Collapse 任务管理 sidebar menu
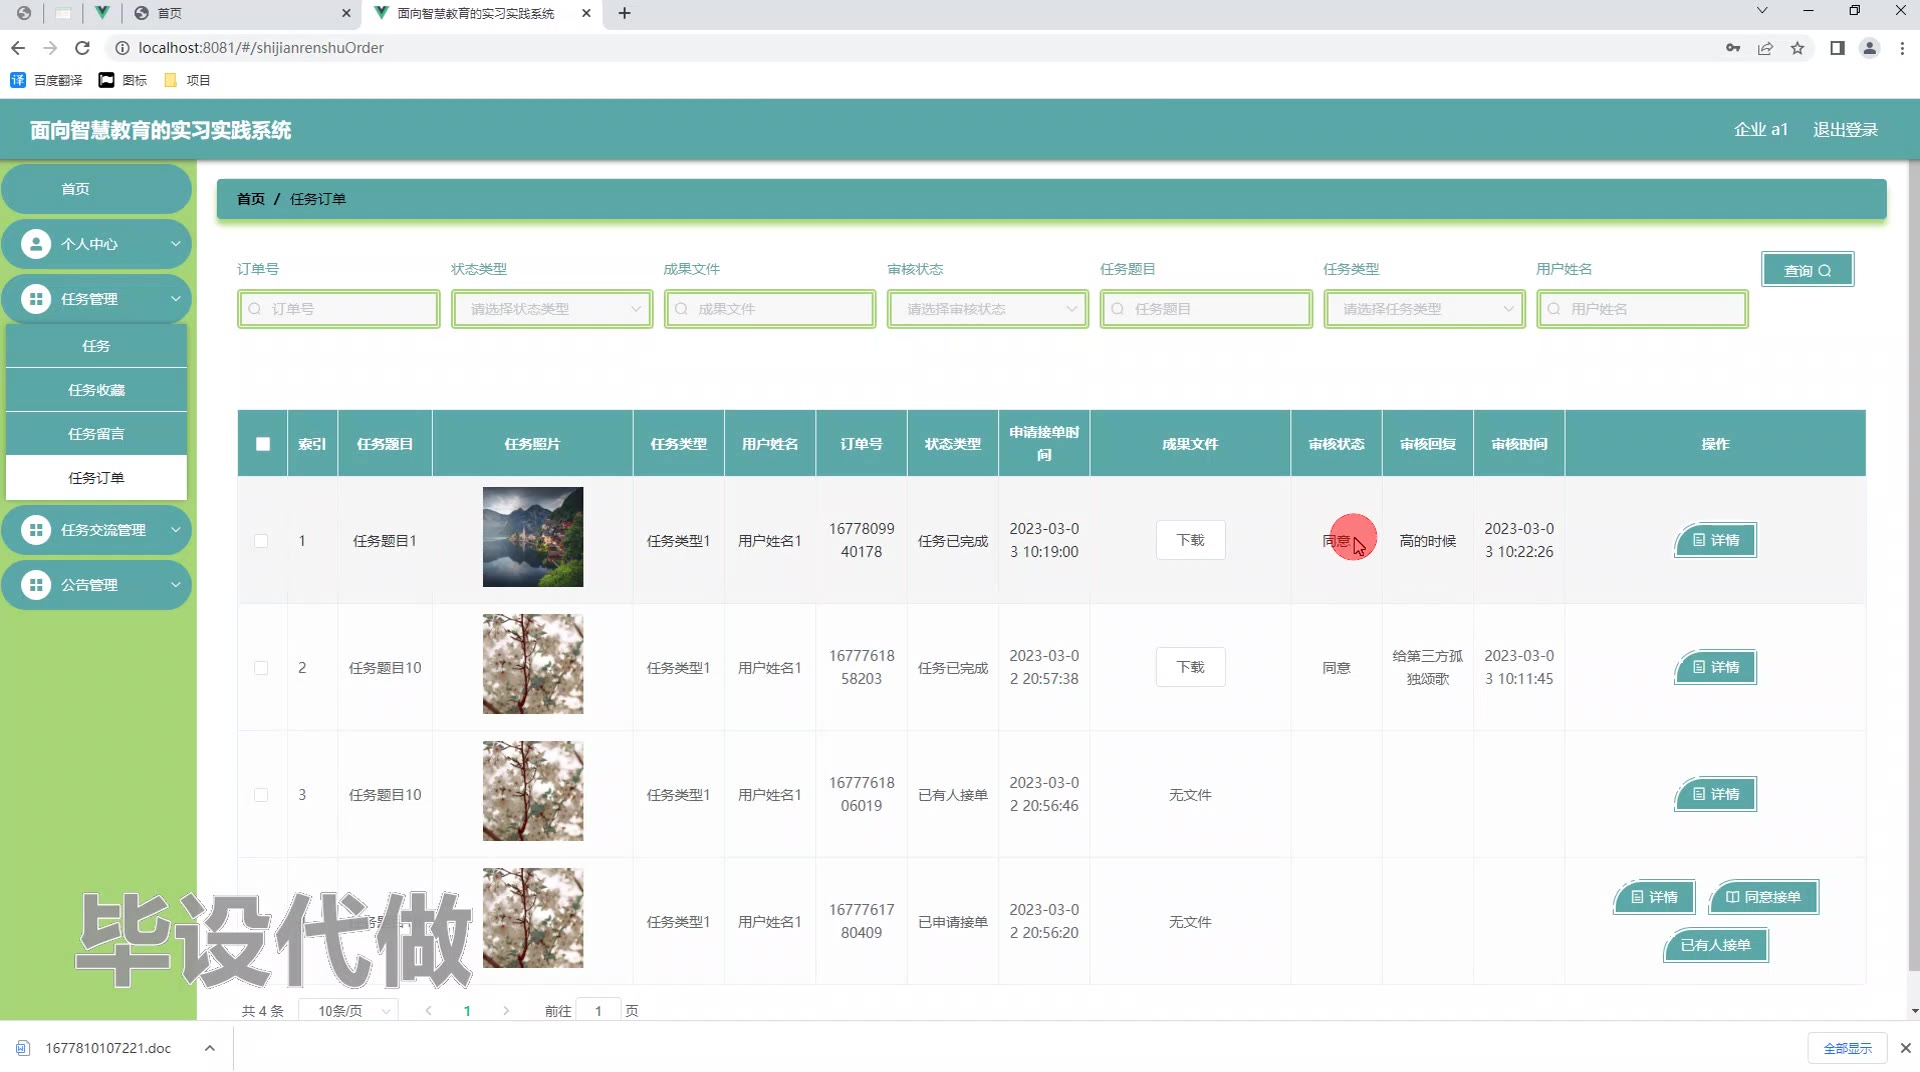The width and height of the screenshot is (1920, 1072). point(96,299)
